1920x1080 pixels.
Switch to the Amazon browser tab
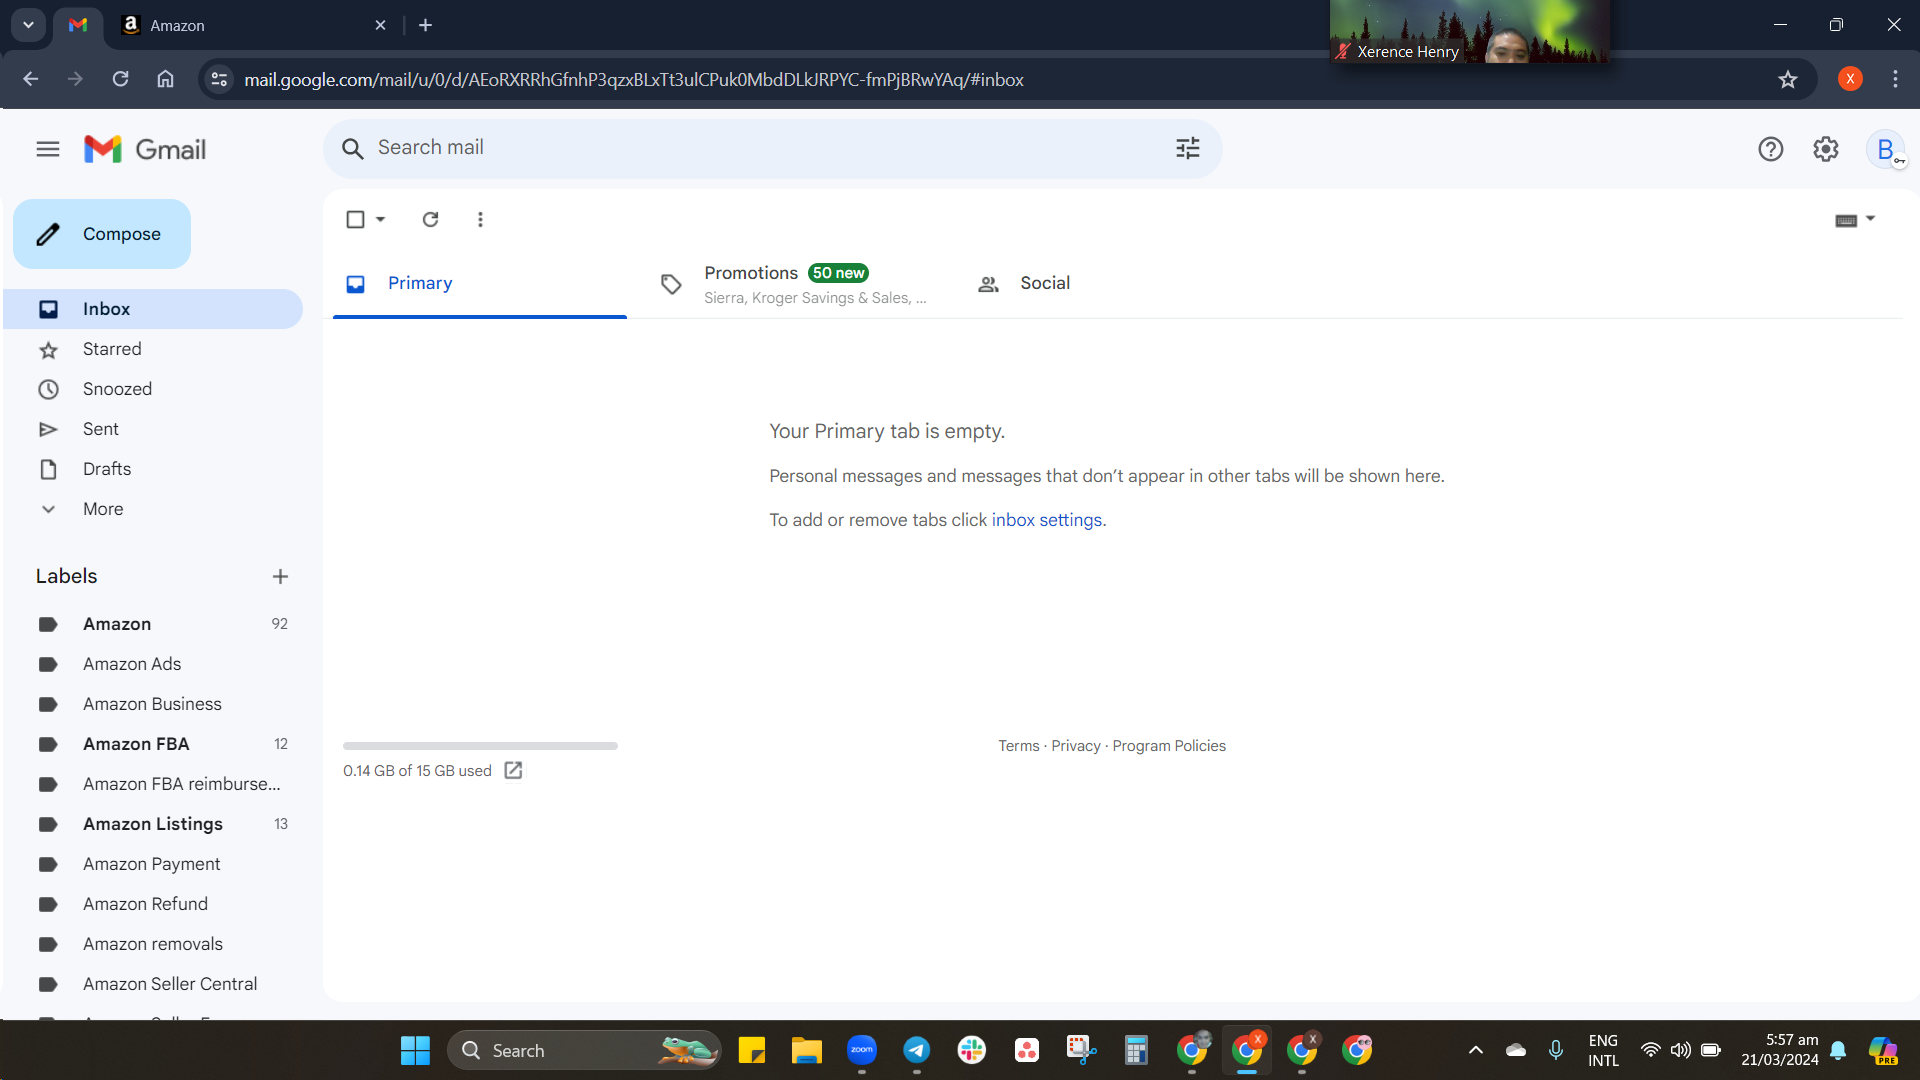(x=253, y=25)
